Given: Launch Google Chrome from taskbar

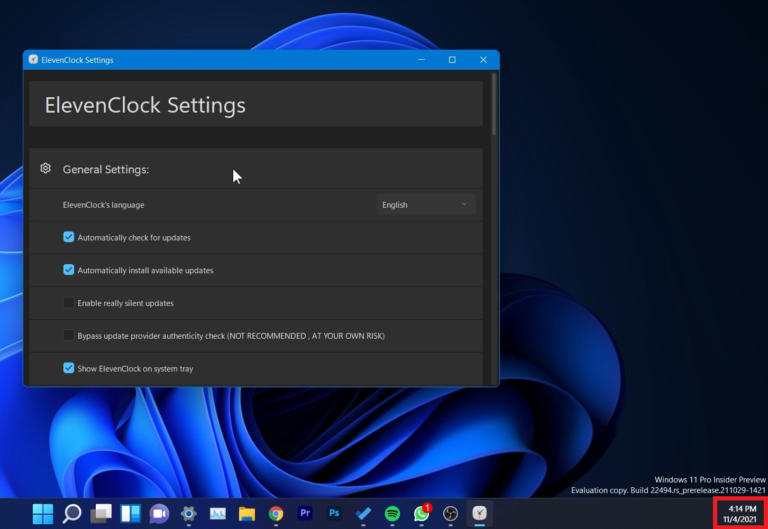Looking at the screenshot, I should [x=276, y=513].
